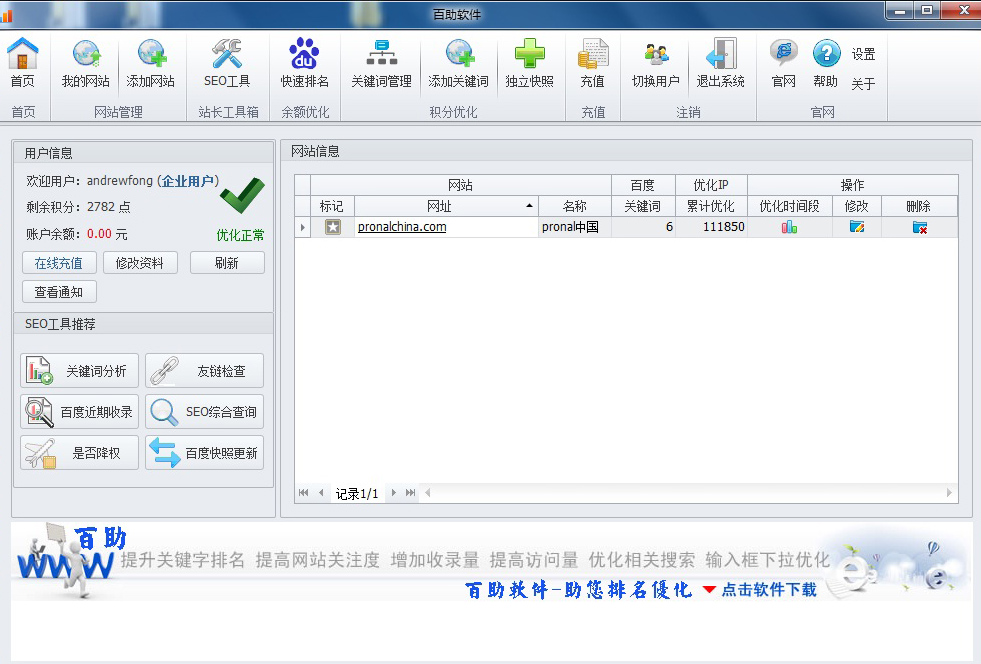This screenshot has width=981, height=664.
Task: Open the 友链检查 tool
Action: 205,370
